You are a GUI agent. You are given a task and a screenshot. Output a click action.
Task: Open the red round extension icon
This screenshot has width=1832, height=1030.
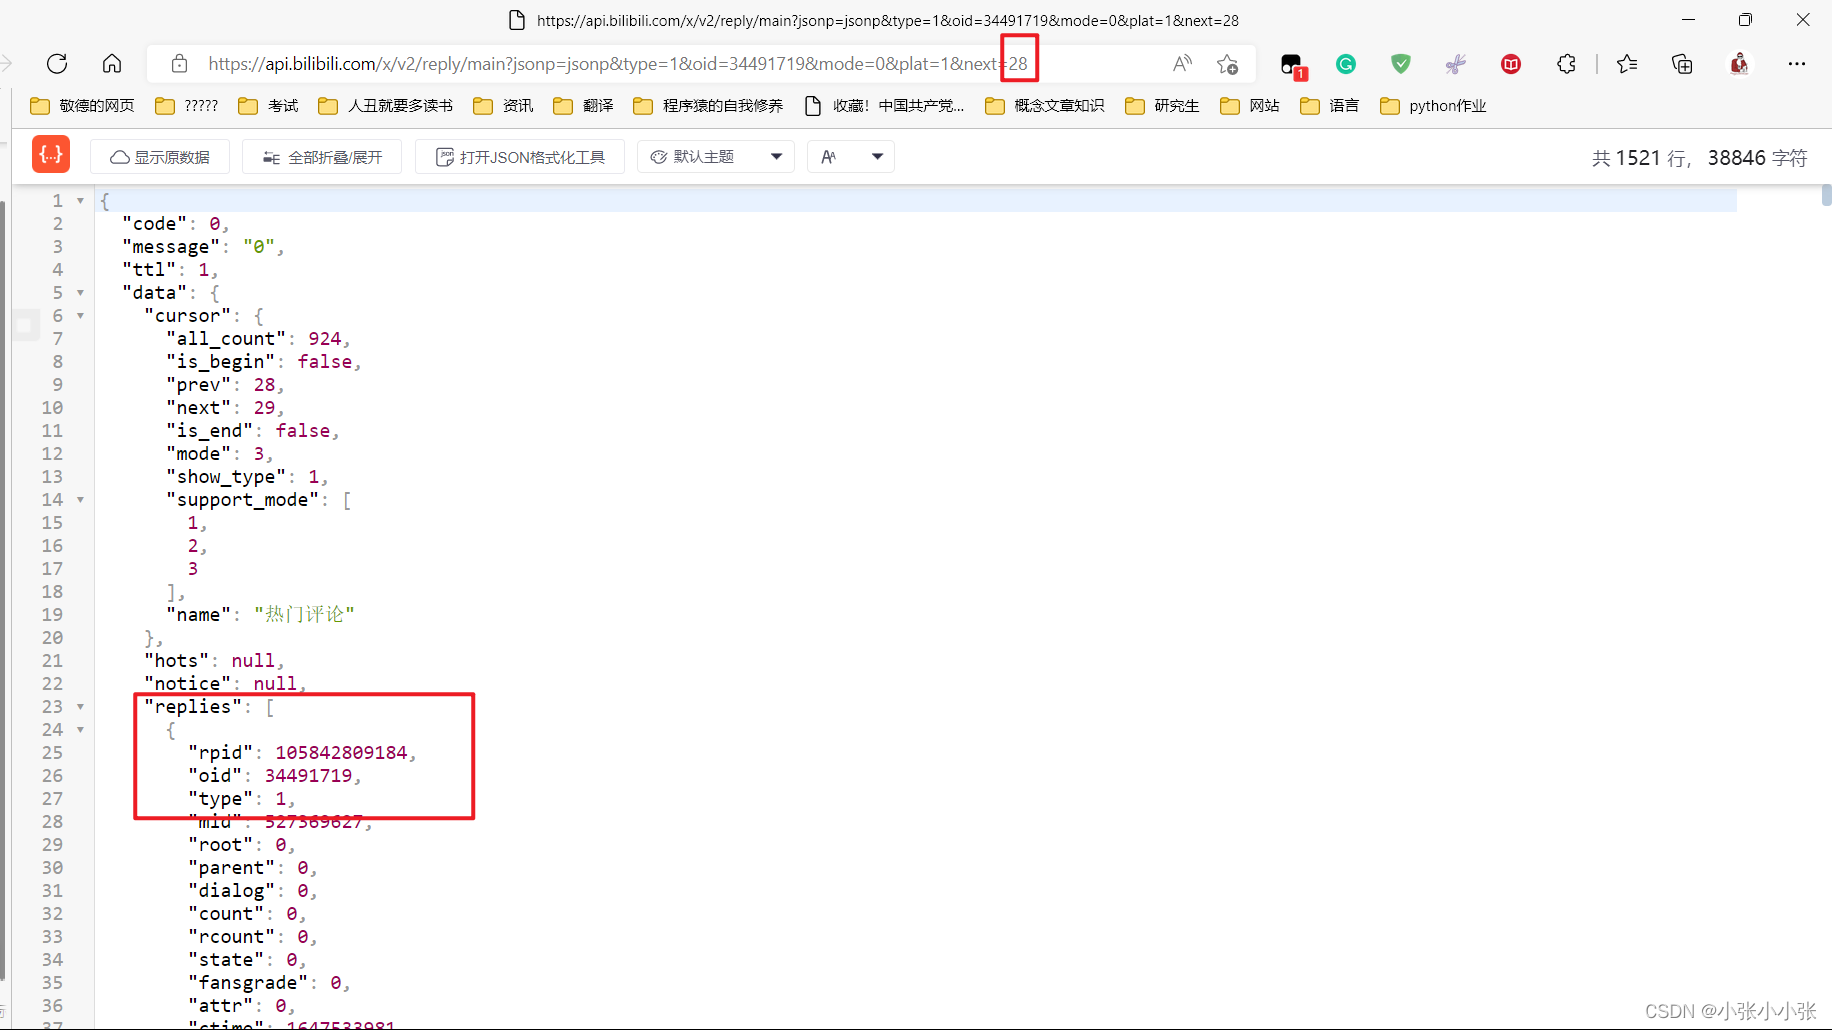coord(1511,64)
